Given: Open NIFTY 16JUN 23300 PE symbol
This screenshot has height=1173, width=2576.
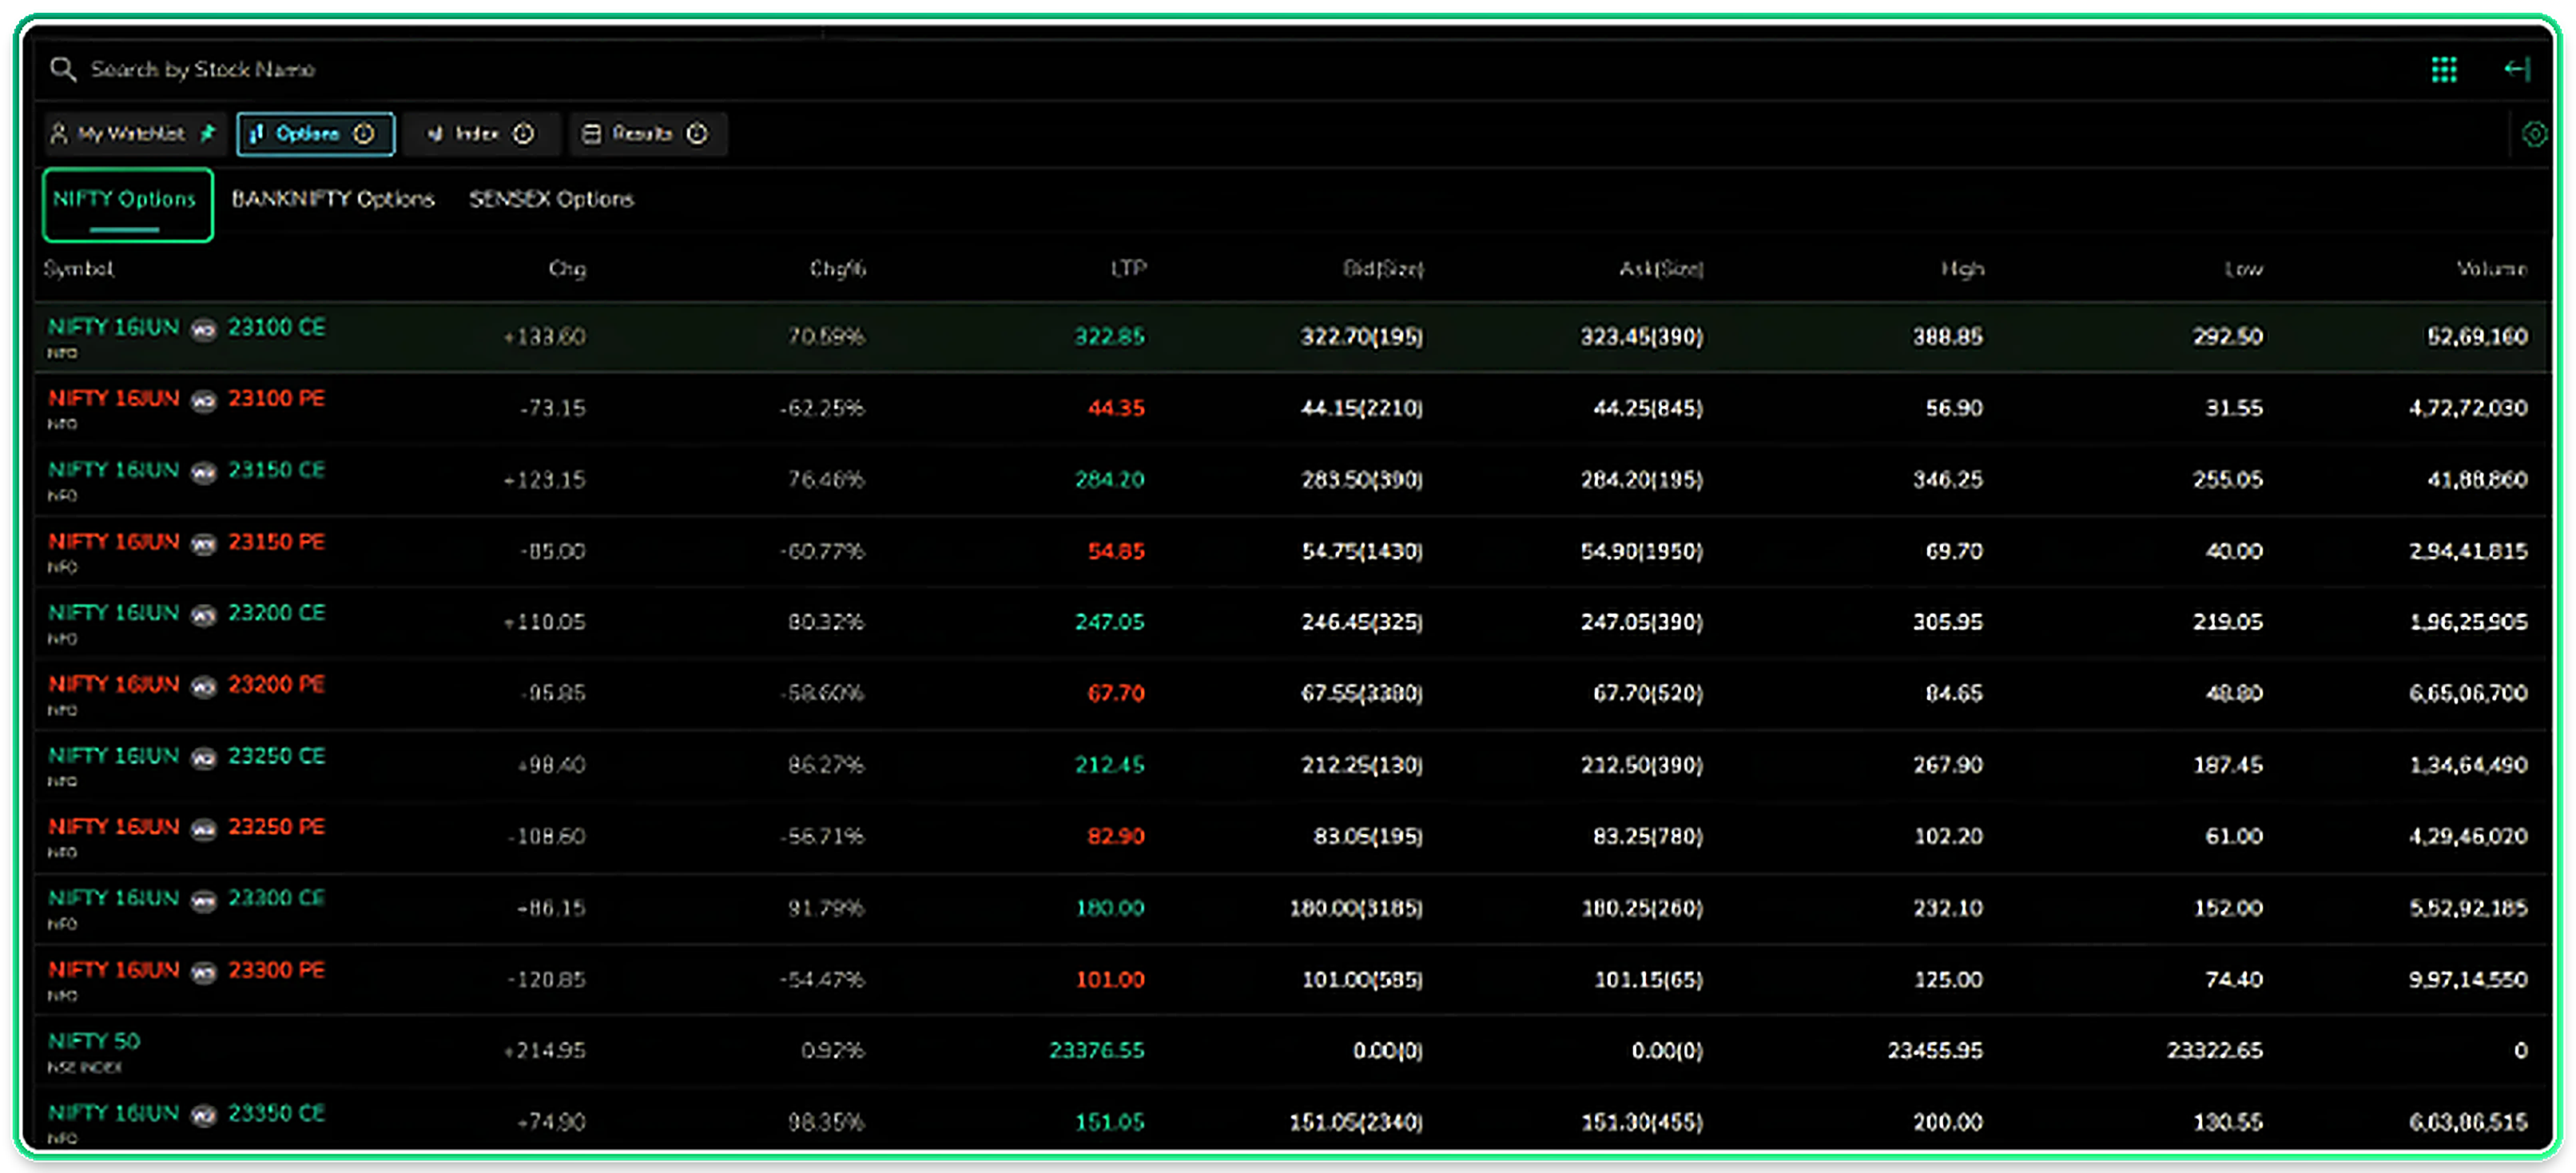Looking at the screenshot, I should click(x=187, y=970).
